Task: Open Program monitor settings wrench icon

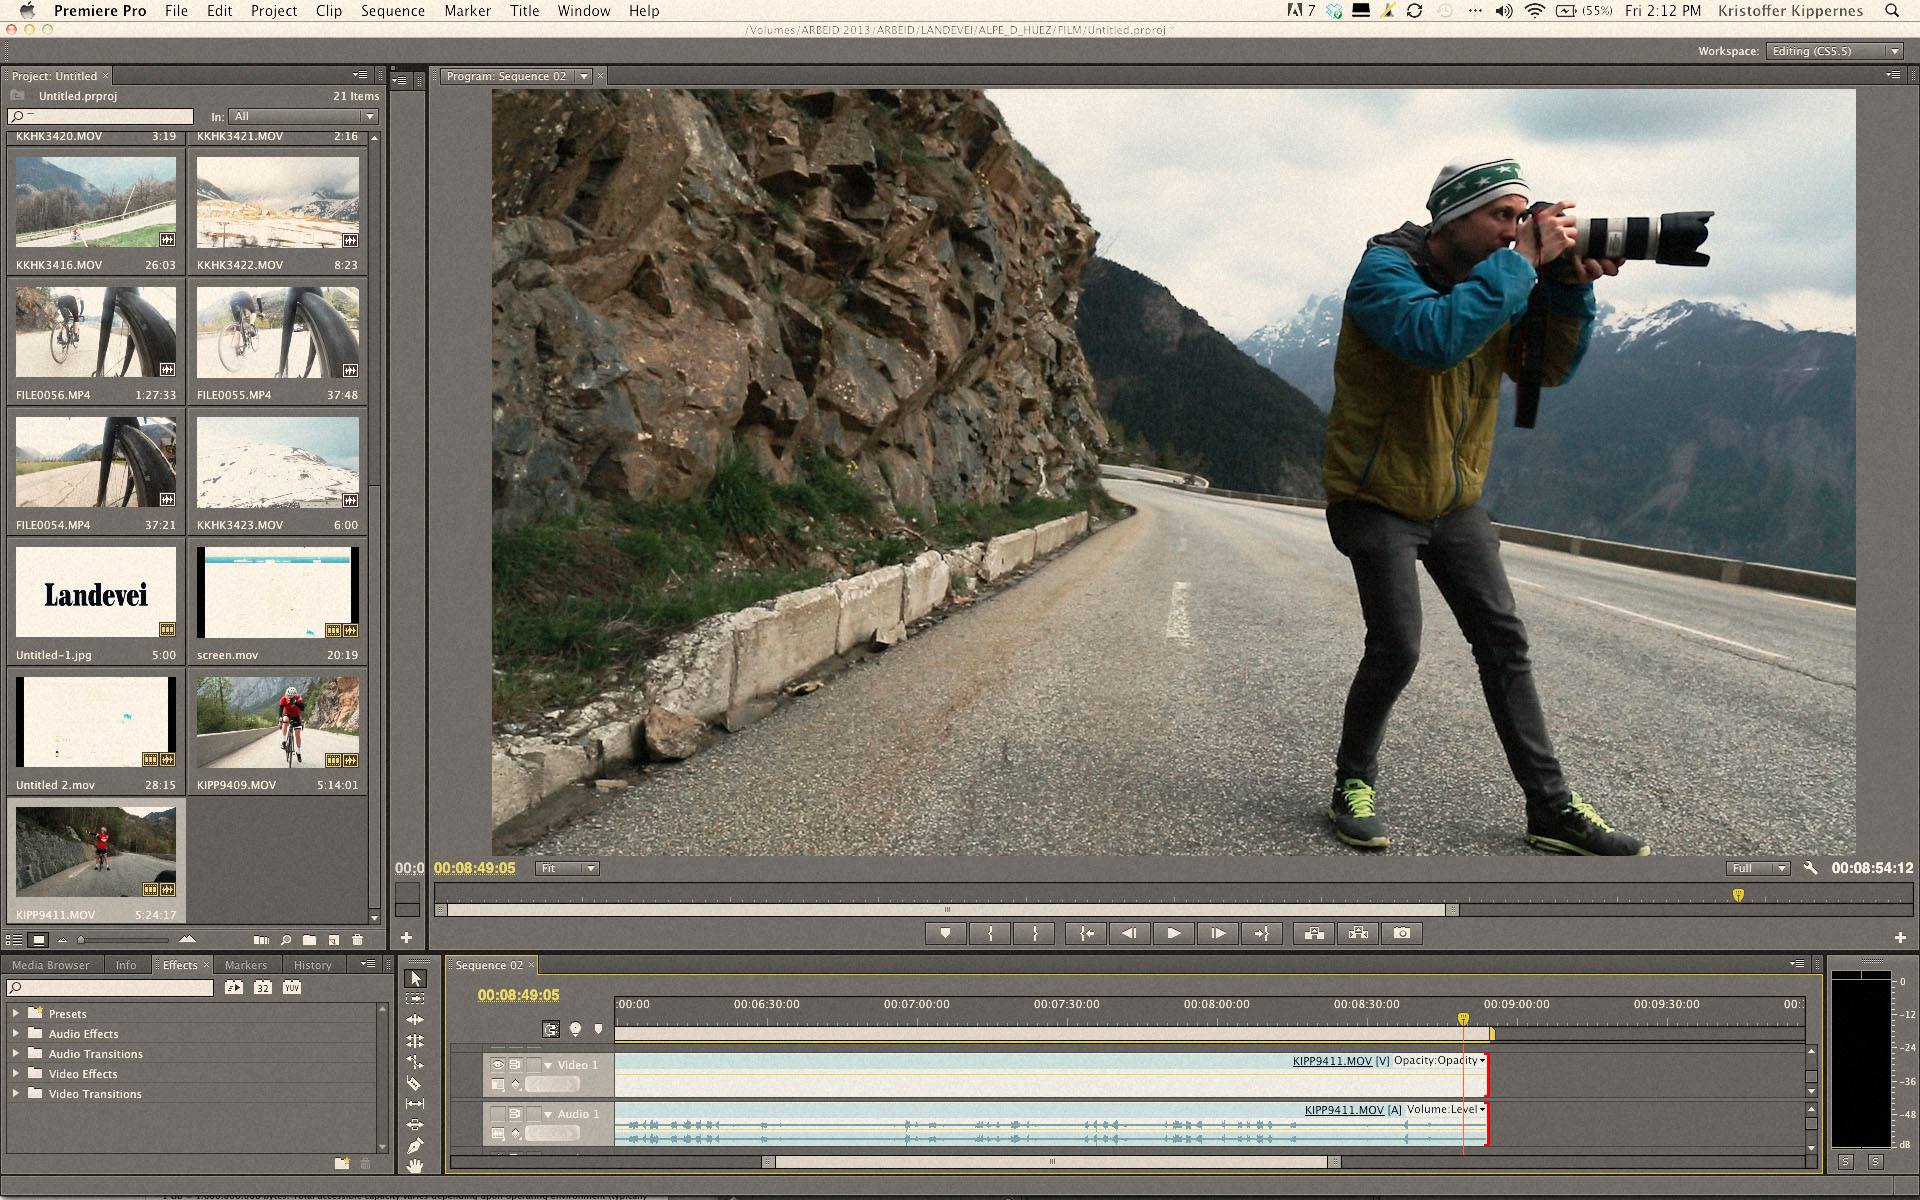Action: (x=1810, y=868)
